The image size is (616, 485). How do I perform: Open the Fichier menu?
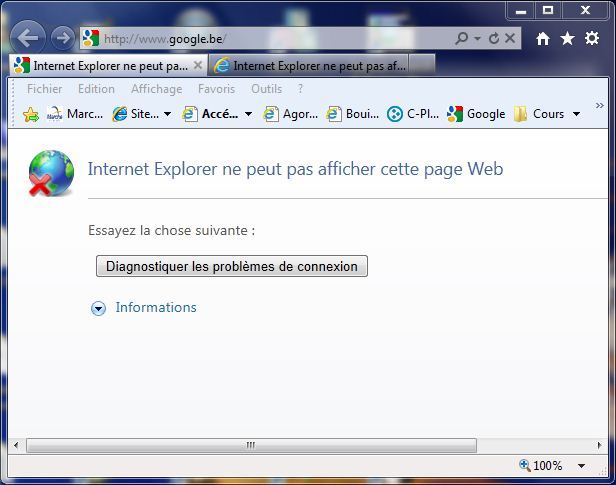click(44, 89)
